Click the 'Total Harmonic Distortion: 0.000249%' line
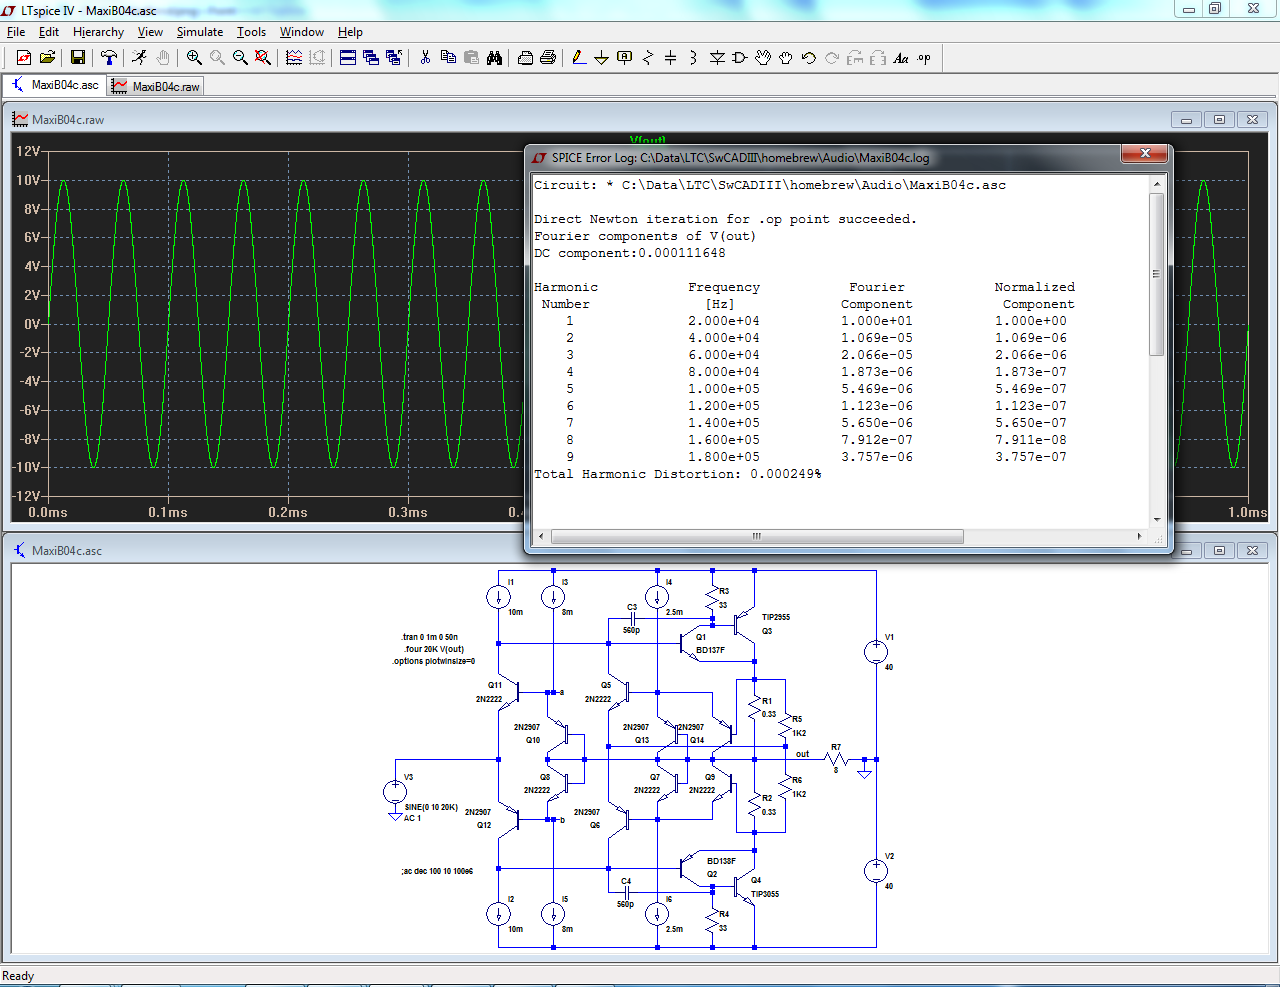The image size is (1280, 987). tap(678, 474)
